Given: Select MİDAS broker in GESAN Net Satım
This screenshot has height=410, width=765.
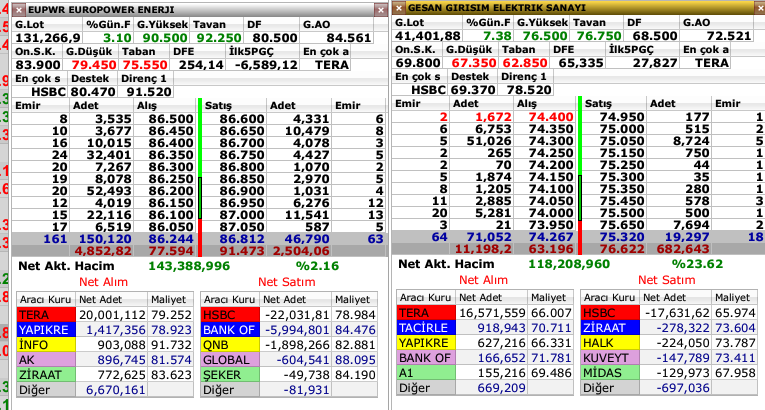Looking at the screenshot, I should [610, 373].
